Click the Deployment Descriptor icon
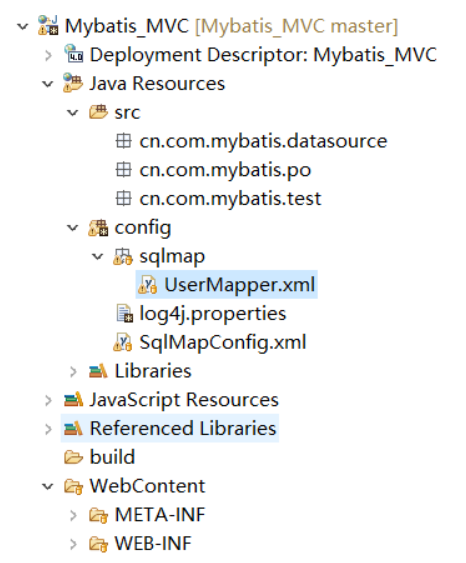The width and height of the screenshot is (466, 563). (x=73, y=54)
